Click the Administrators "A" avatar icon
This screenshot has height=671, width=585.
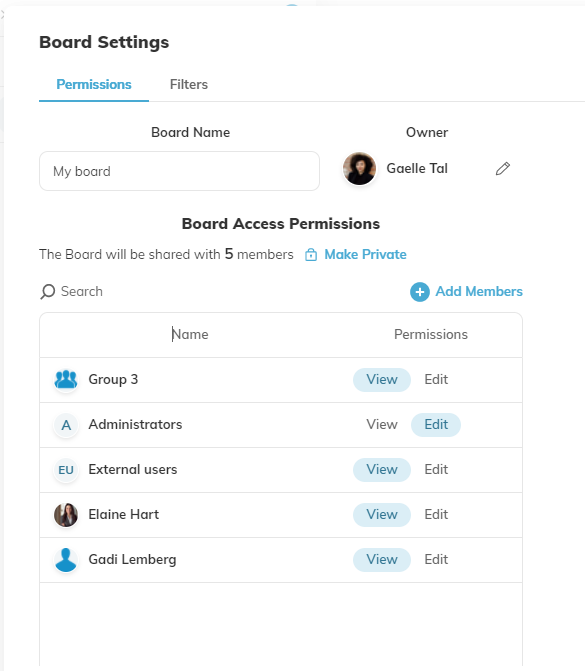click(x=66, y=425)
